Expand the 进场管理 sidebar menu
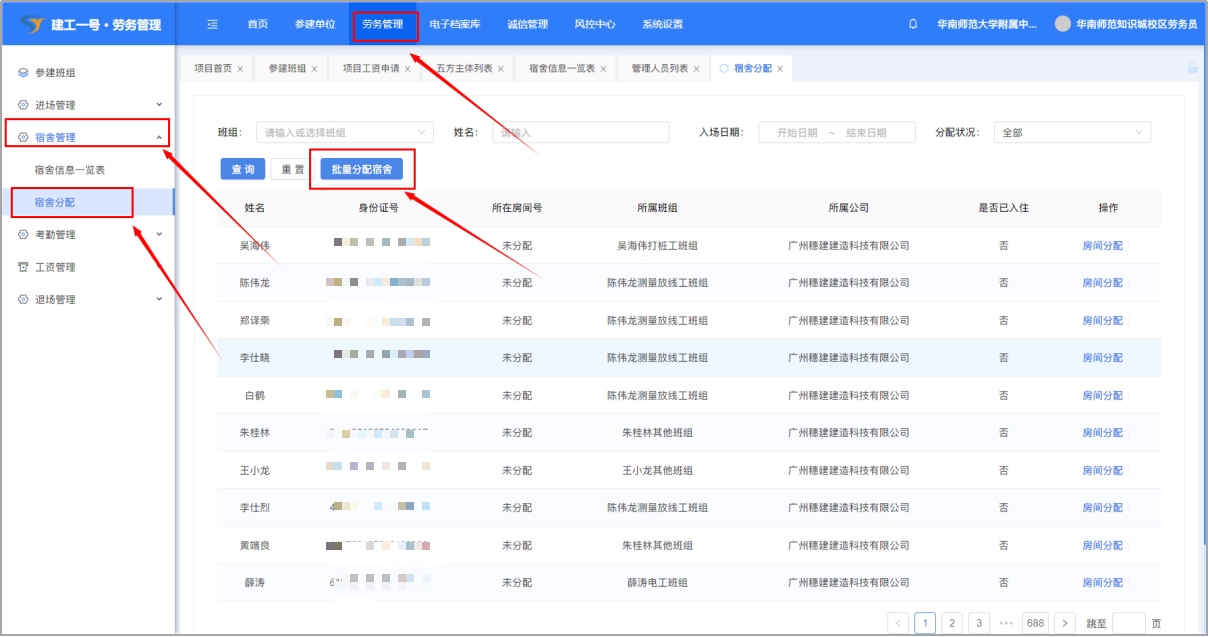The height and width of the screenshot is (637, 1208). 159,105
